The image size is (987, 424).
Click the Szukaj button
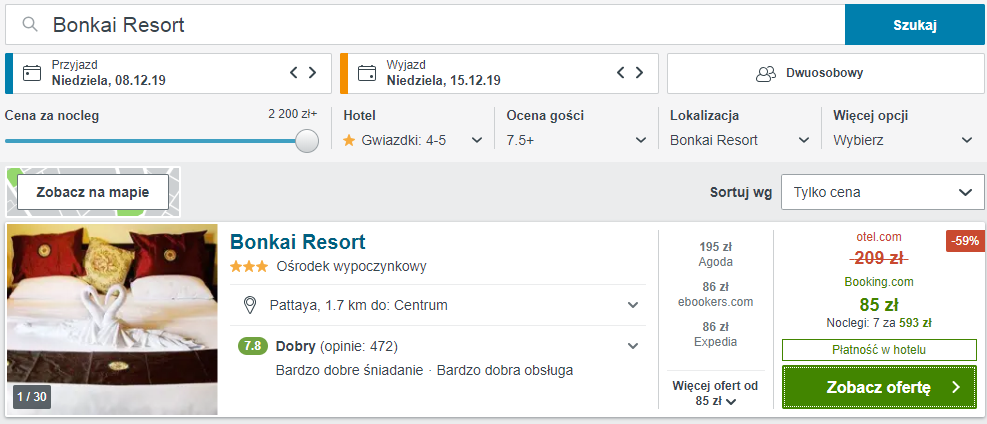(x=915, y=25)
